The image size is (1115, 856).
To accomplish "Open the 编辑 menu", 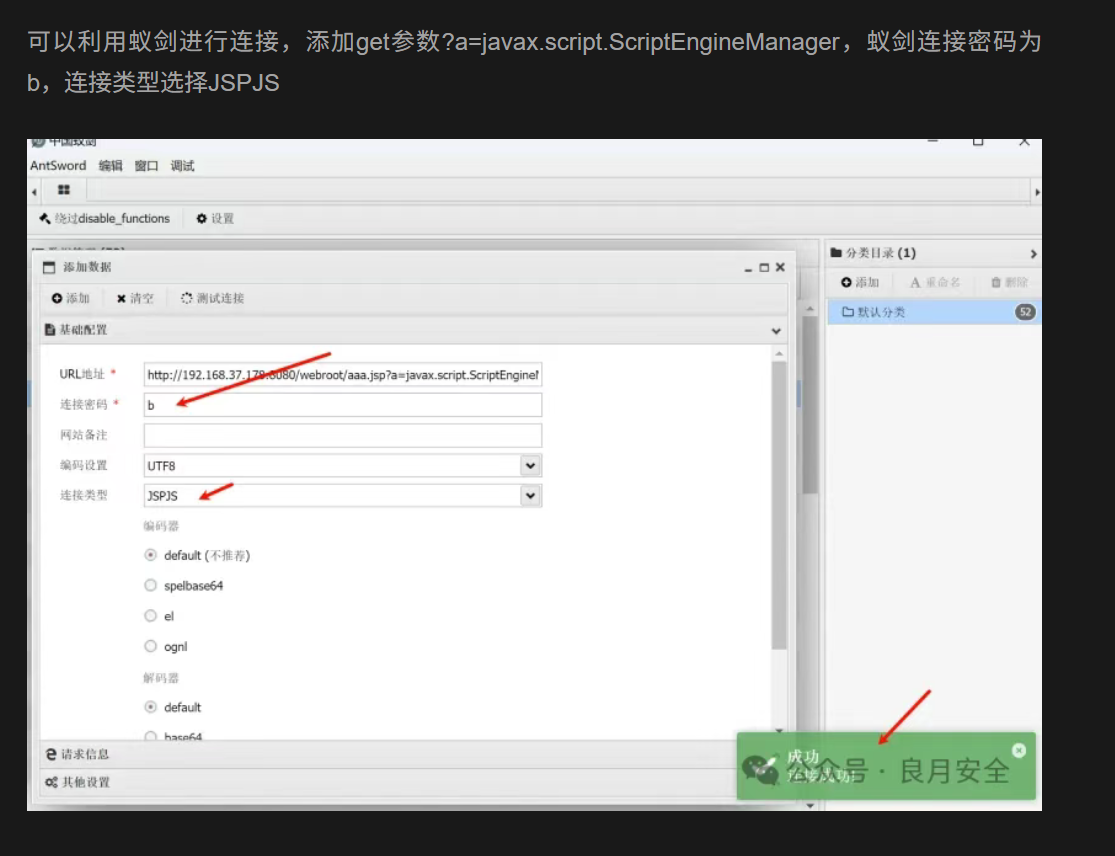I will pyautogui.click(x=110, y=166).
